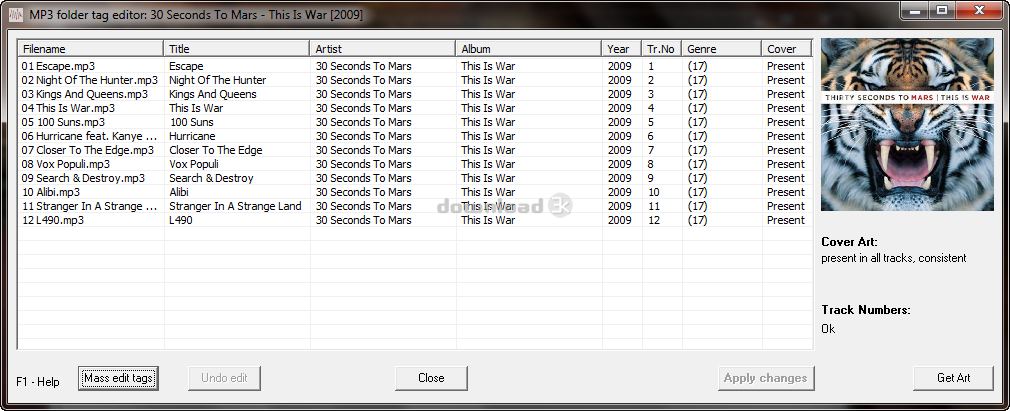The image size is (1010, 411).
Task: Click the Cover Present cell in the 100 Suns row
Action: [786, 122]
